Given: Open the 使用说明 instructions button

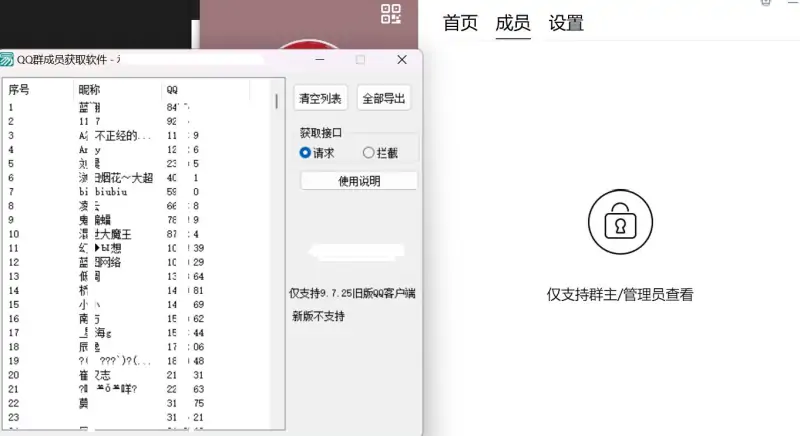Looking at the screenshot, I should 358,181.
